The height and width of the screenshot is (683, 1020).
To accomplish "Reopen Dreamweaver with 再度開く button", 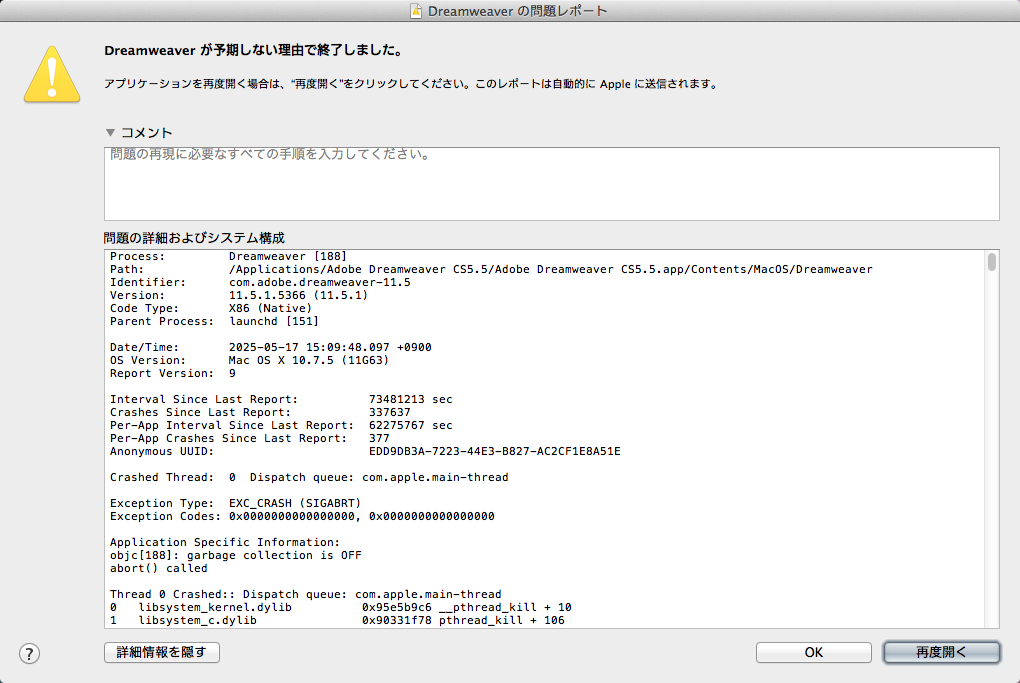I will click(x=941, y=652).
